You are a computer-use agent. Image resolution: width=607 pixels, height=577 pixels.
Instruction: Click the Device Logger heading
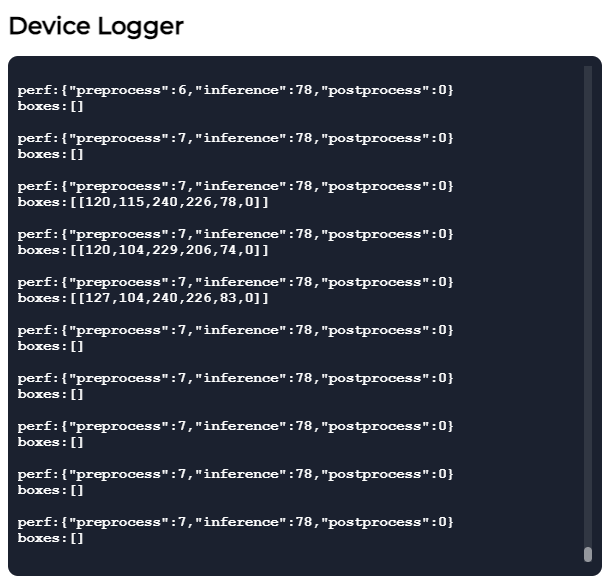[x=96, y=26]
